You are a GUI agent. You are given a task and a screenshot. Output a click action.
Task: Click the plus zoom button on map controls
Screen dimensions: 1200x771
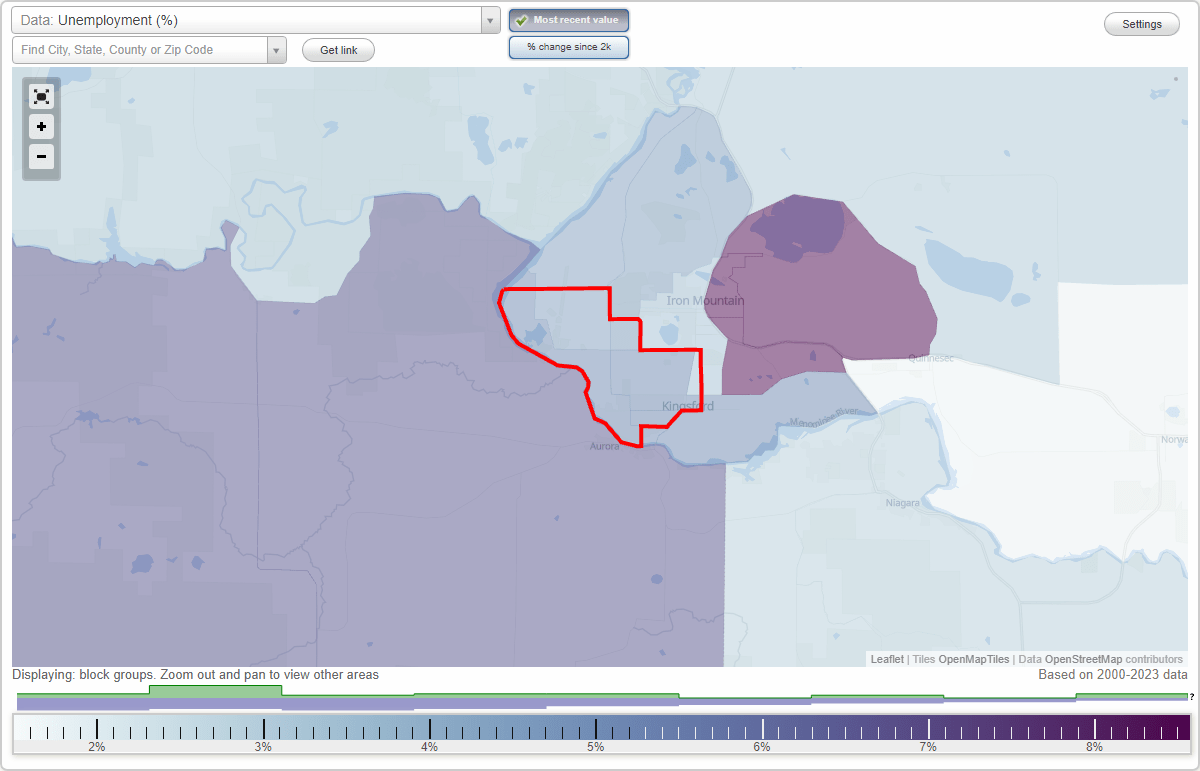[41, 127]
